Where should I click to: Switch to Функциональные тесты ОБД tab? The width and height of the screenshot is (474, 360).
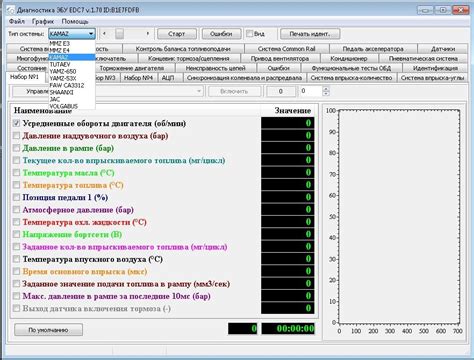pos(351,68)
